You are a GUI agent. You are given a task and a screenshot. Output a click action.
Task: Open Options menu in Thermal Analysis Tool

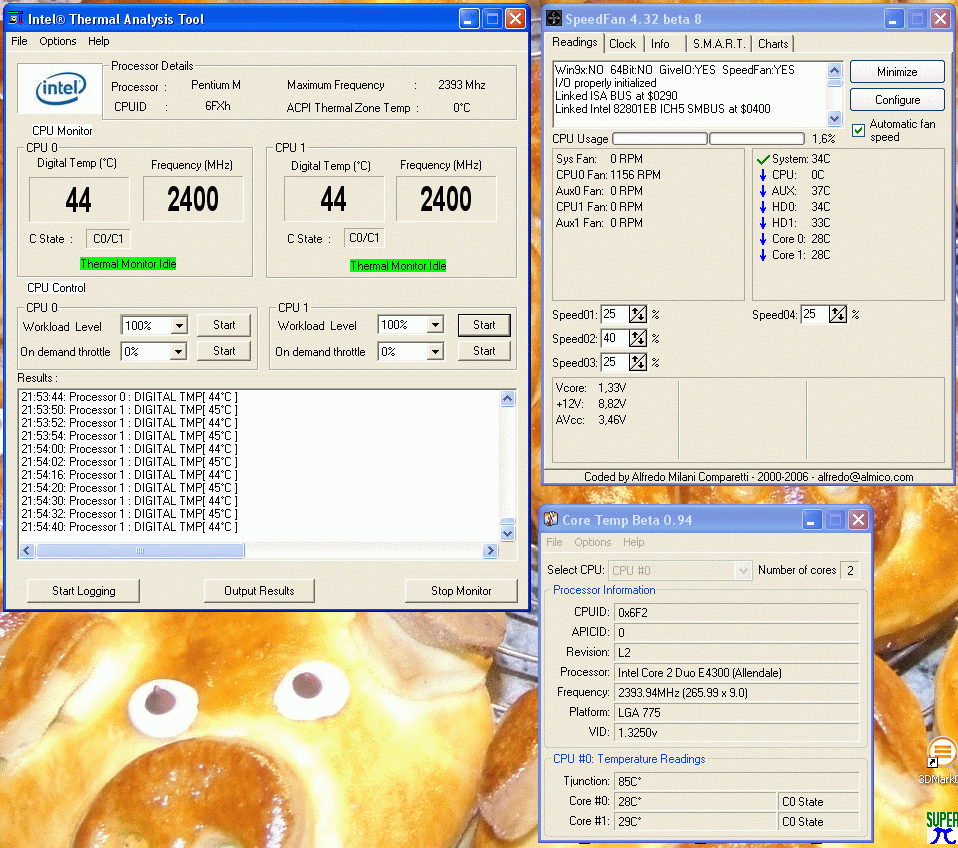coord(57,41)
